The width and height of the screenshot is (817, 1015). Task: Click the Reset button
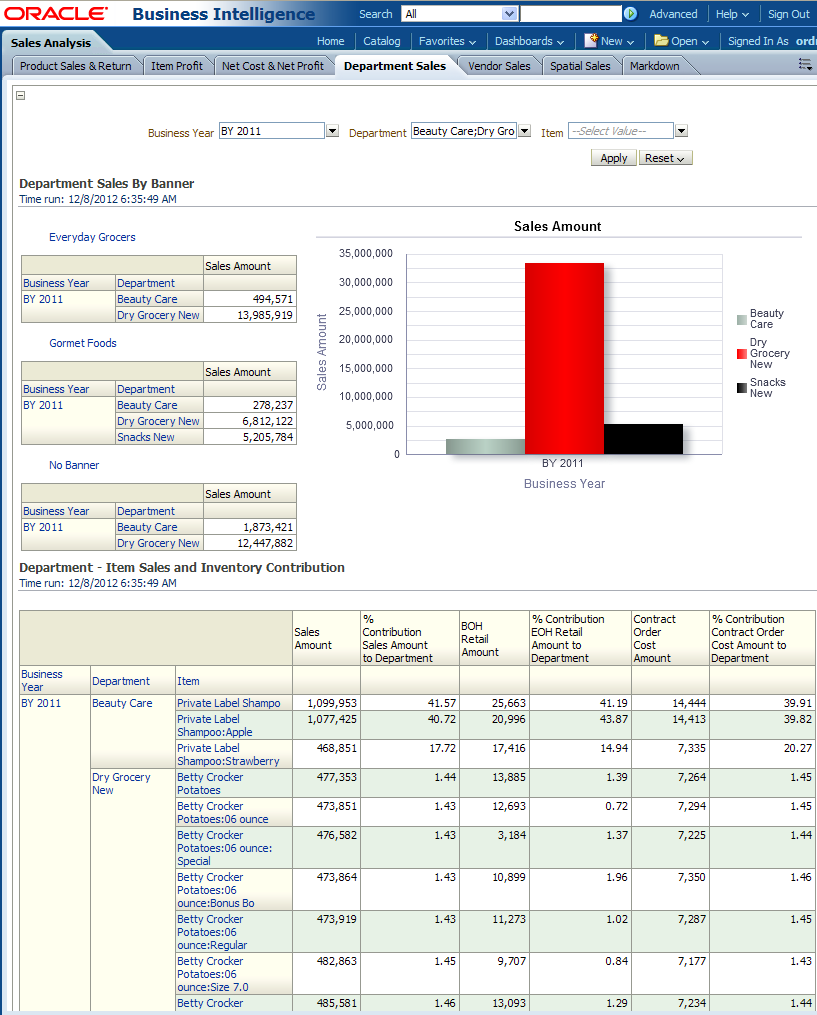click(665, 158)
